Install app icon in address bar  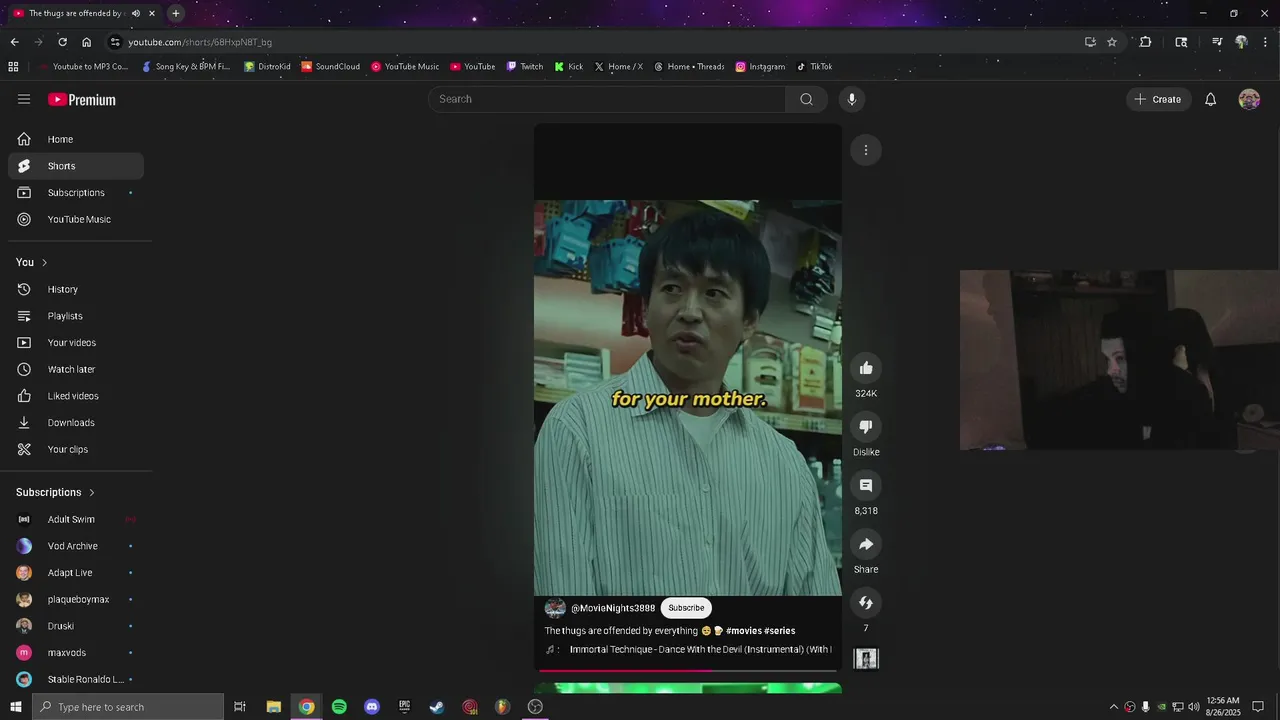pyautogui.click(x=1090, y=42)
